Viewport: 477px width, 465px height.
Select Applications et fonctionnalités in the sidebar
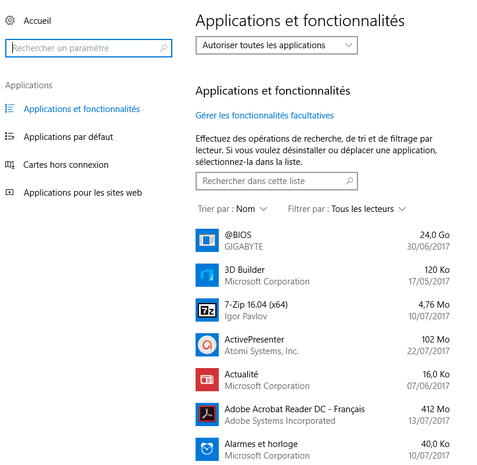[x=82, y=109]
